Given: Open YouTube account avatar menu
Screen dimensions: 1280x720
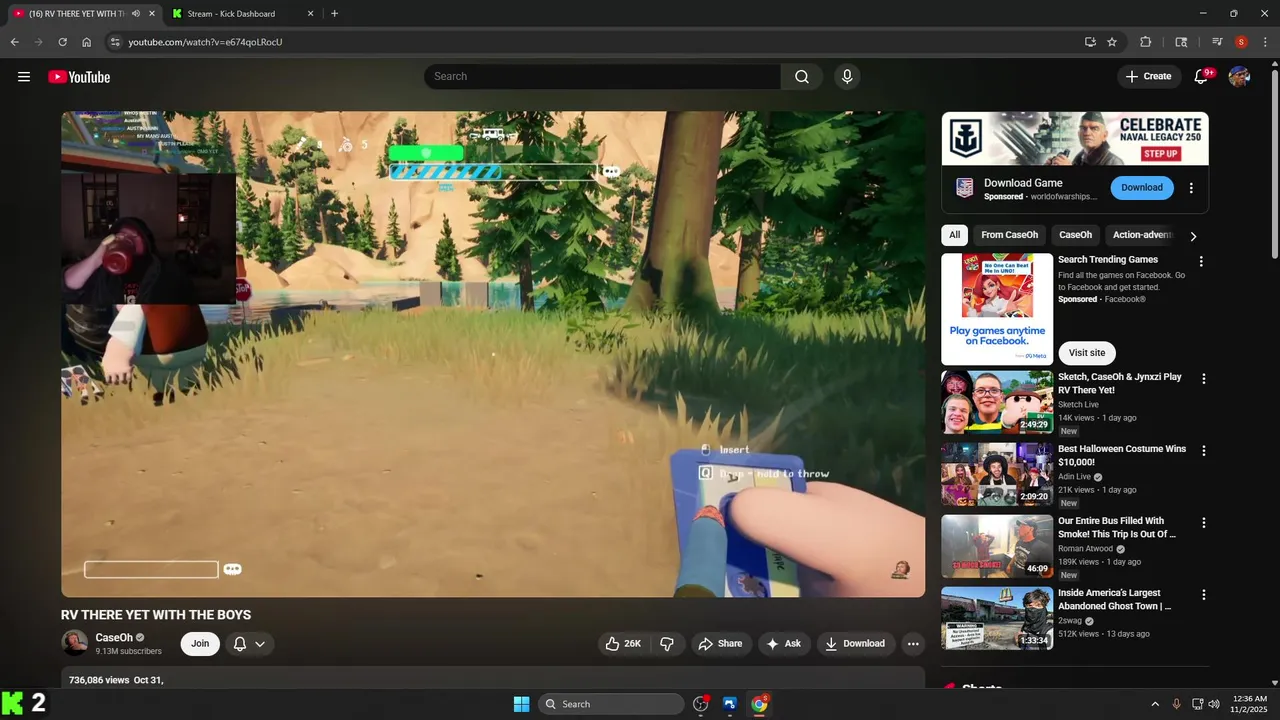Looking at the screenshot, I should (1239, 77).
